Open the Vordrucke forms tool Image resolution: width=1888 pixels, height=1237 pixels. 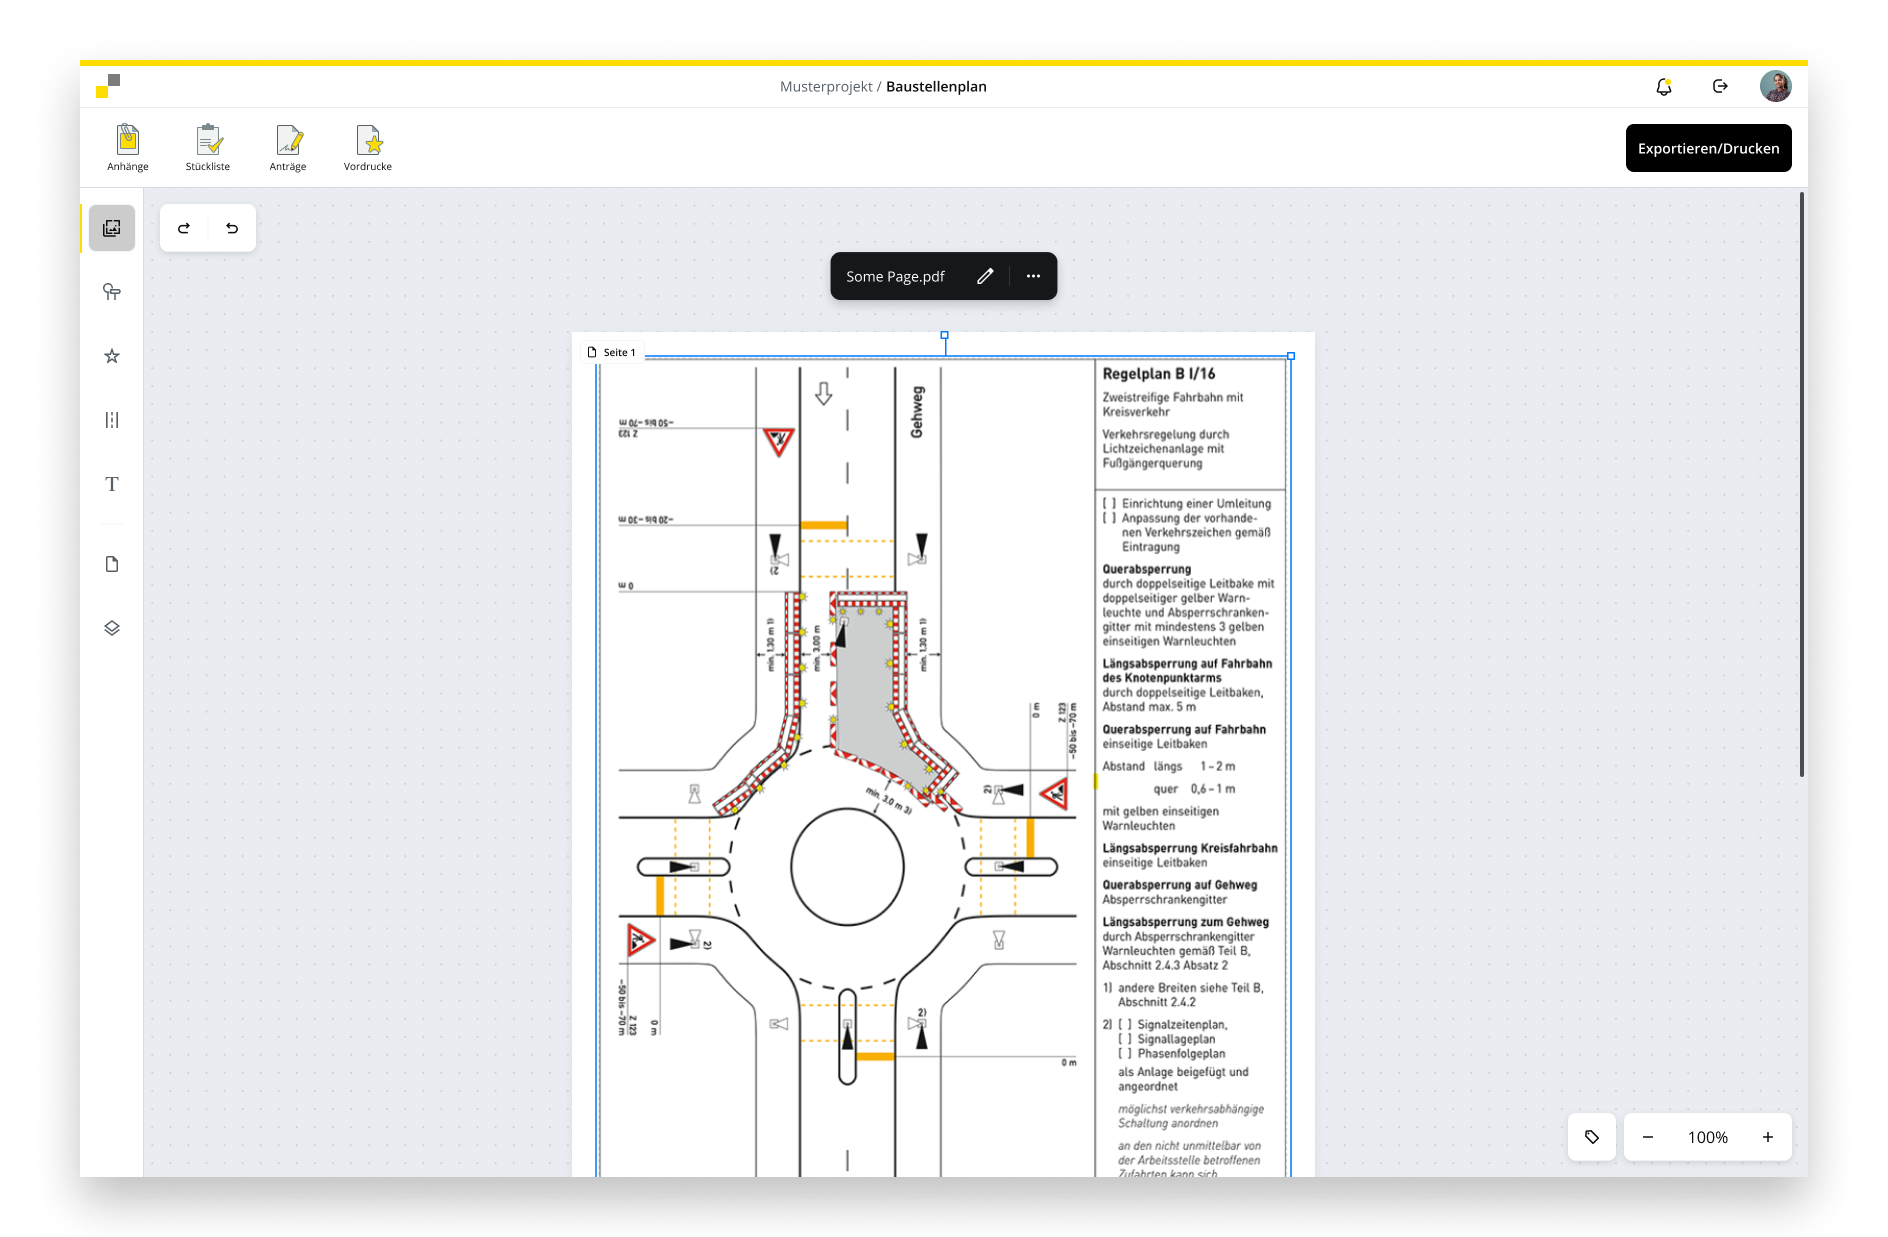[x=368, y=147]
